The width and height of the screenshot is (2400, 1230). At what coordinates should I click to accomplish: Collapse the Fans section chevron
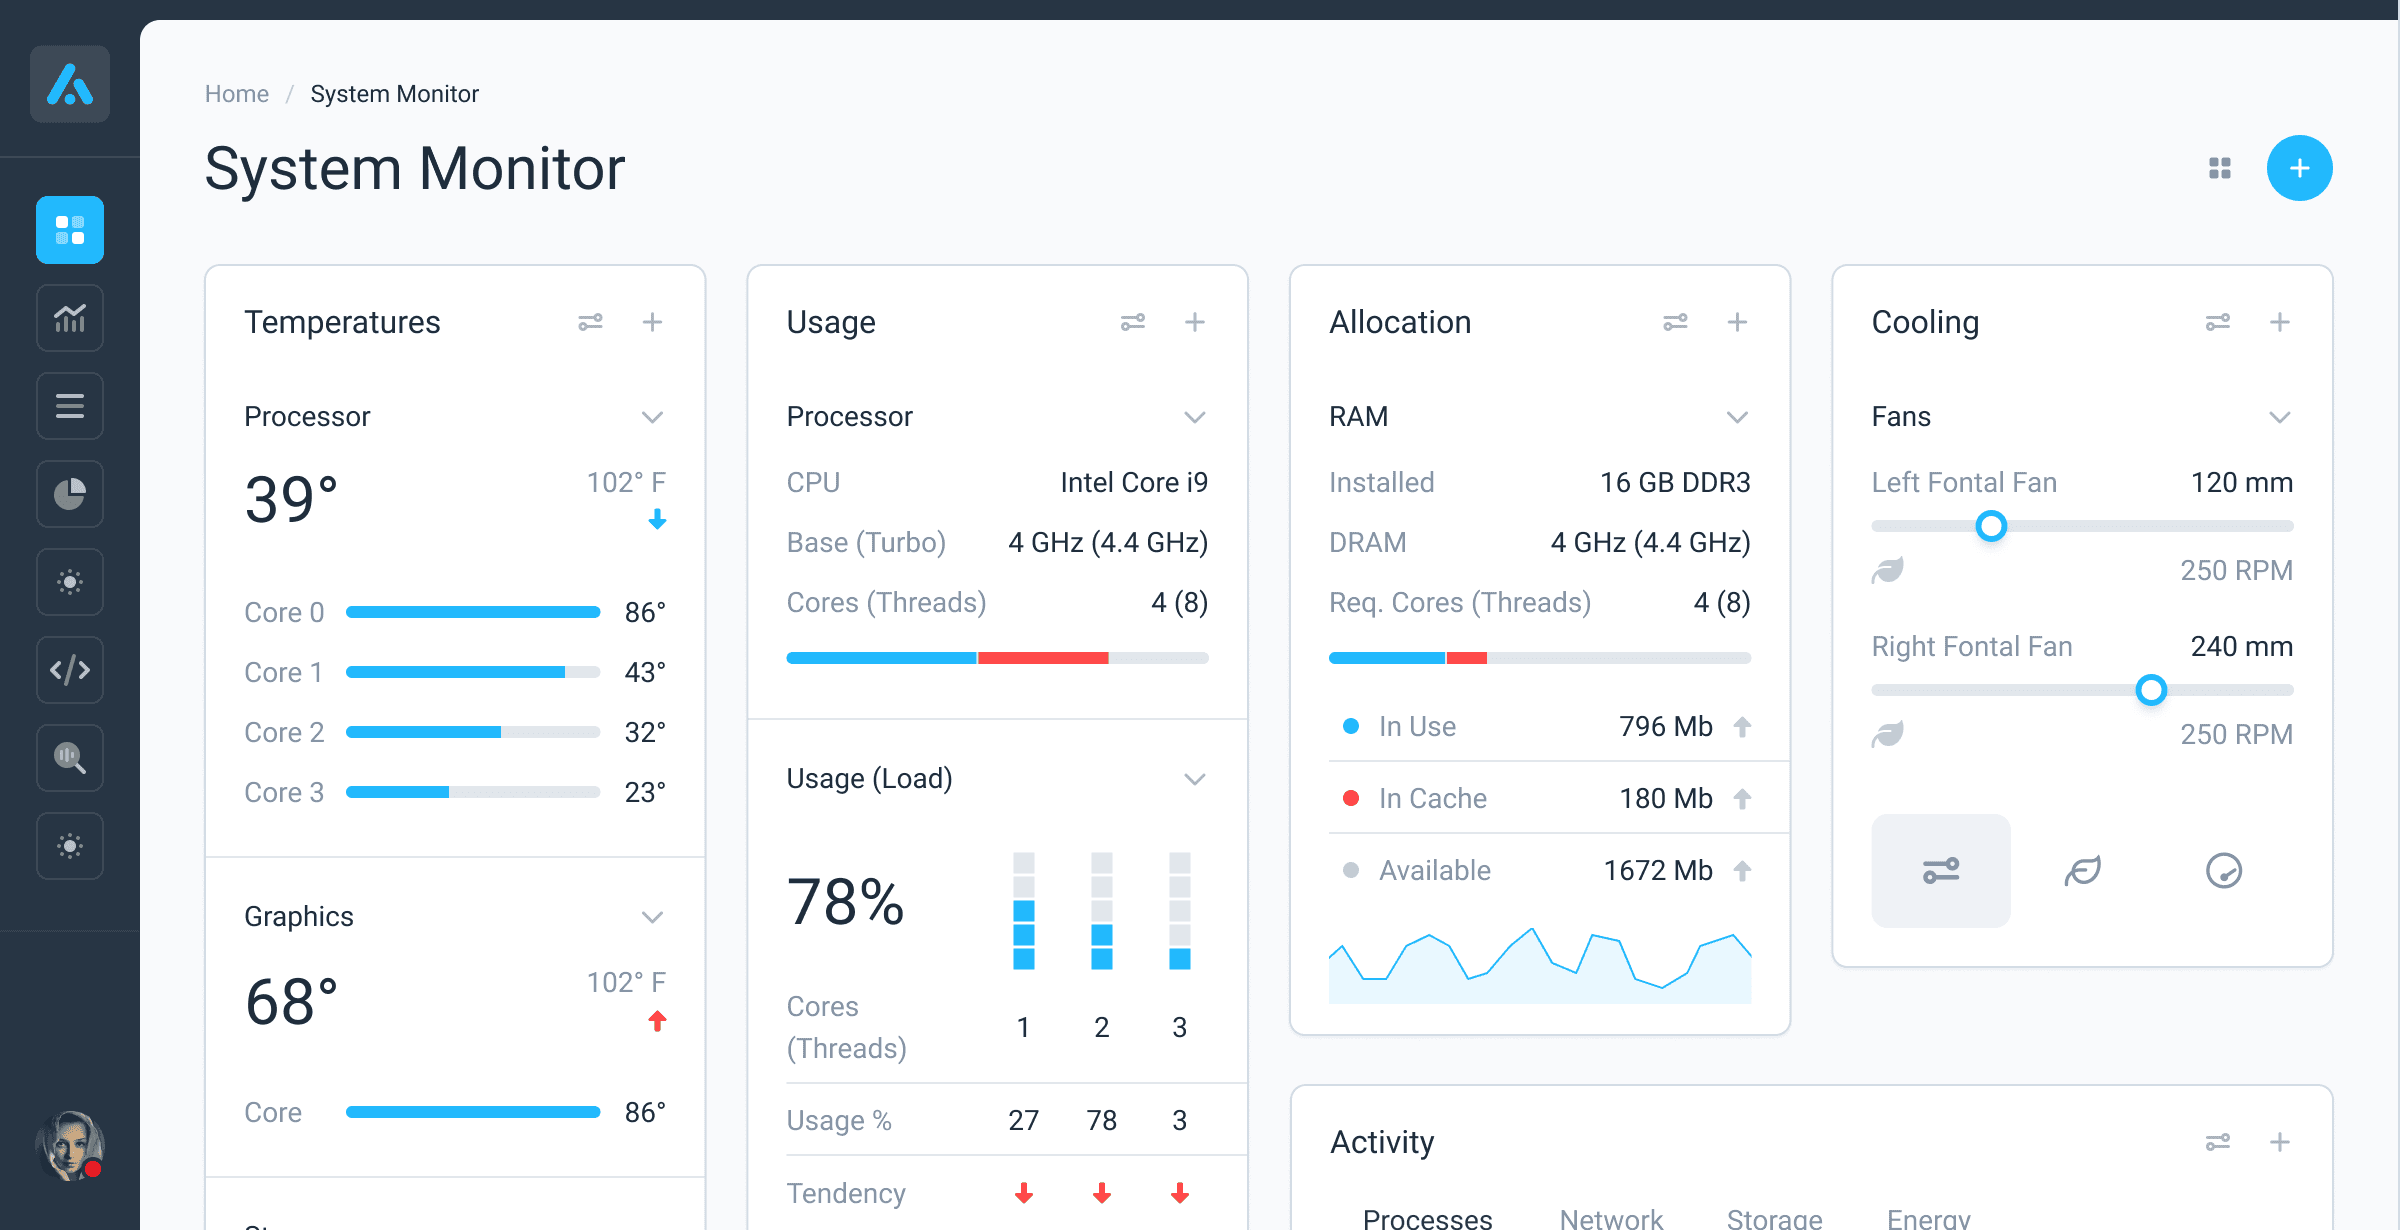[x=2279, y=417]
